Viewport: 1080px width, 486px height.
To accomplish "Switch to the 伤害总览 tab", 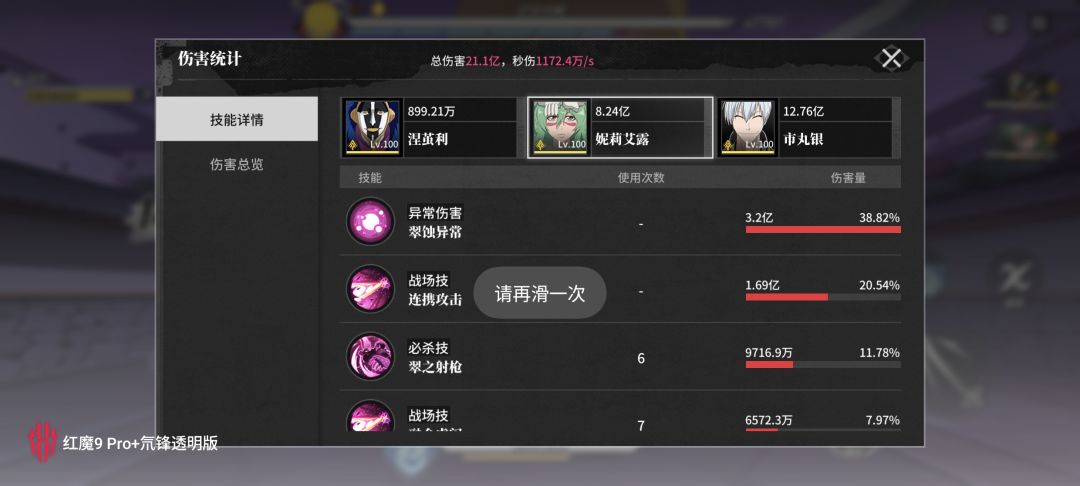I will (237, 165).
